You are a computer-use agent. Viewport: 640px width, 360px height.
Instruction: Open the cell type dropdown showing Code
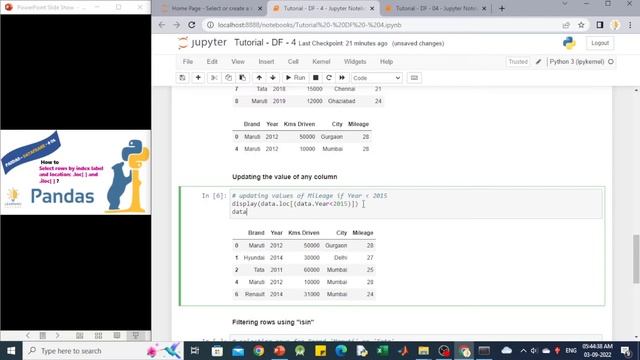pos(377,78)
